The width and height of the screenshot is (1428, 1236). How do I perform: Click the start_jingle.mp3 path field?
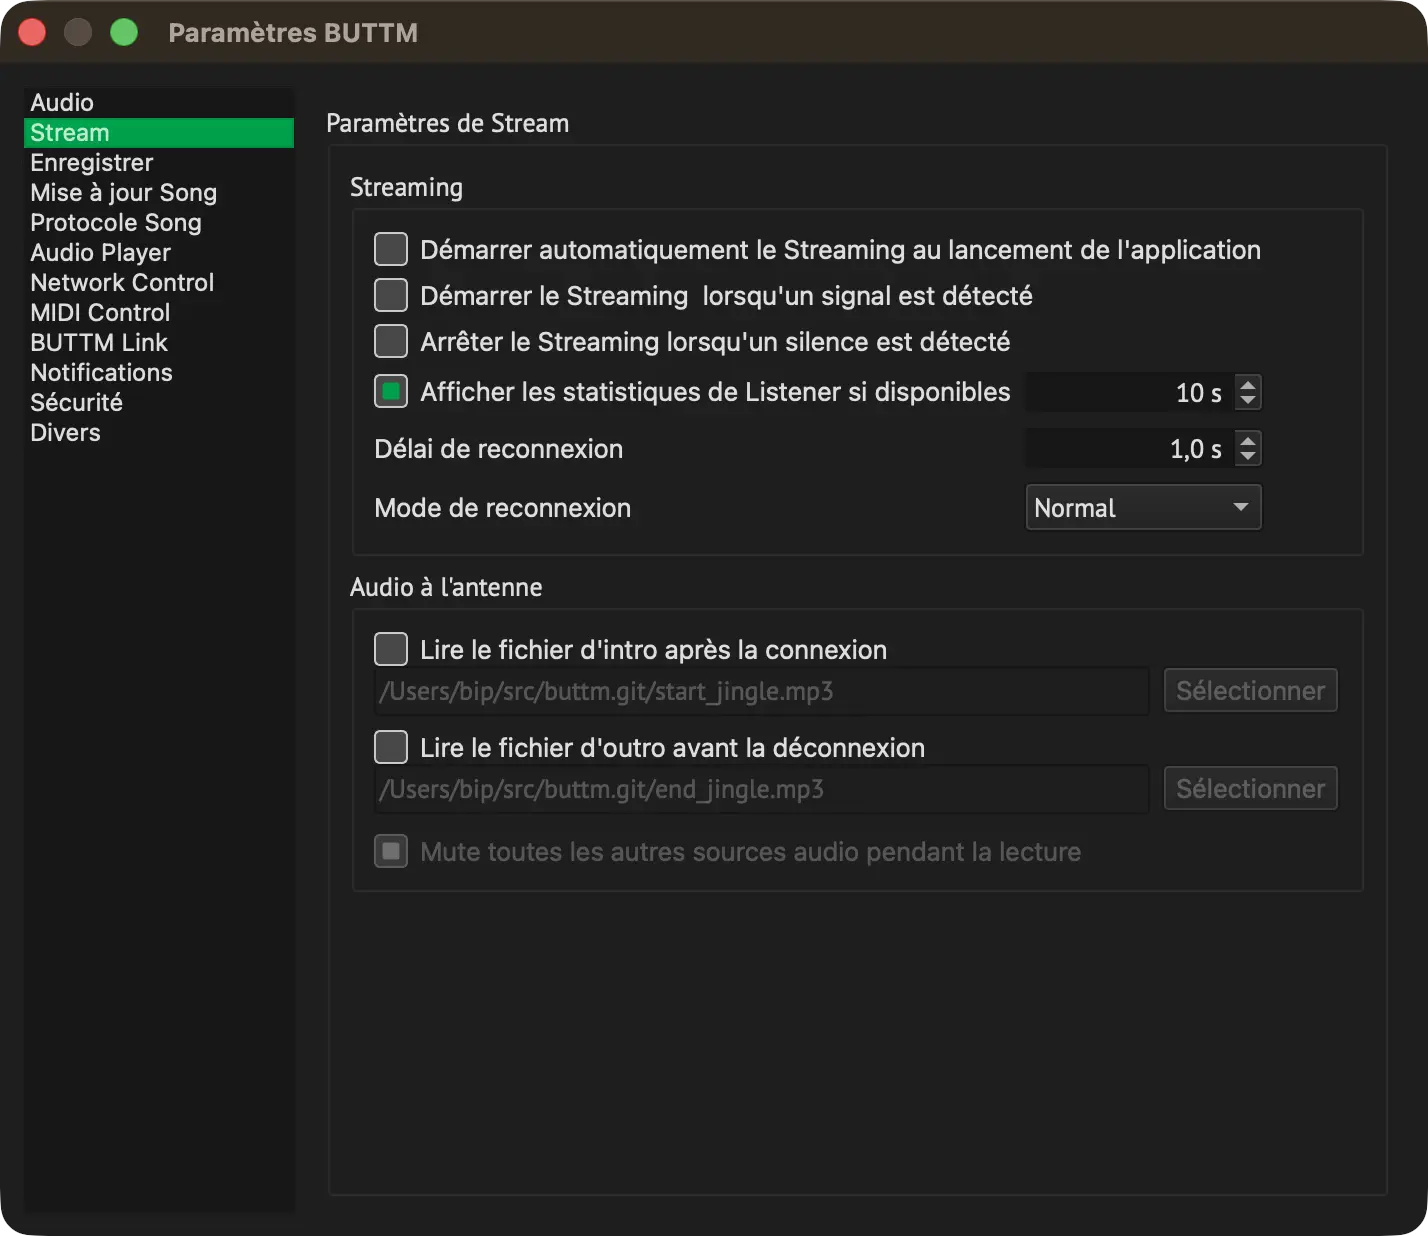click(761, 691)
